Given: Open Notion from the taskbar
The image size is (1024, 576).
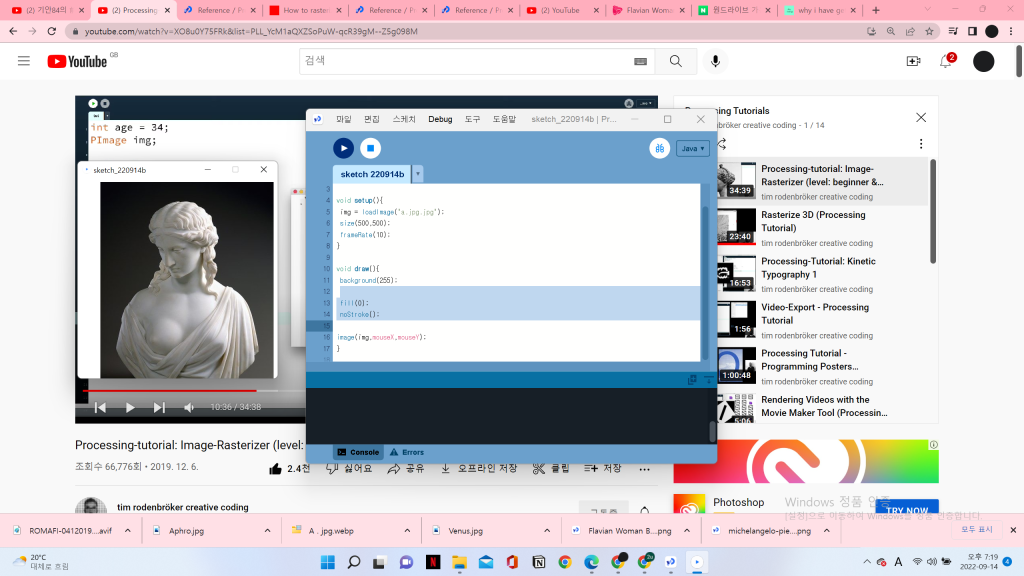Looking at the screenshot, I should pos(539,562).
